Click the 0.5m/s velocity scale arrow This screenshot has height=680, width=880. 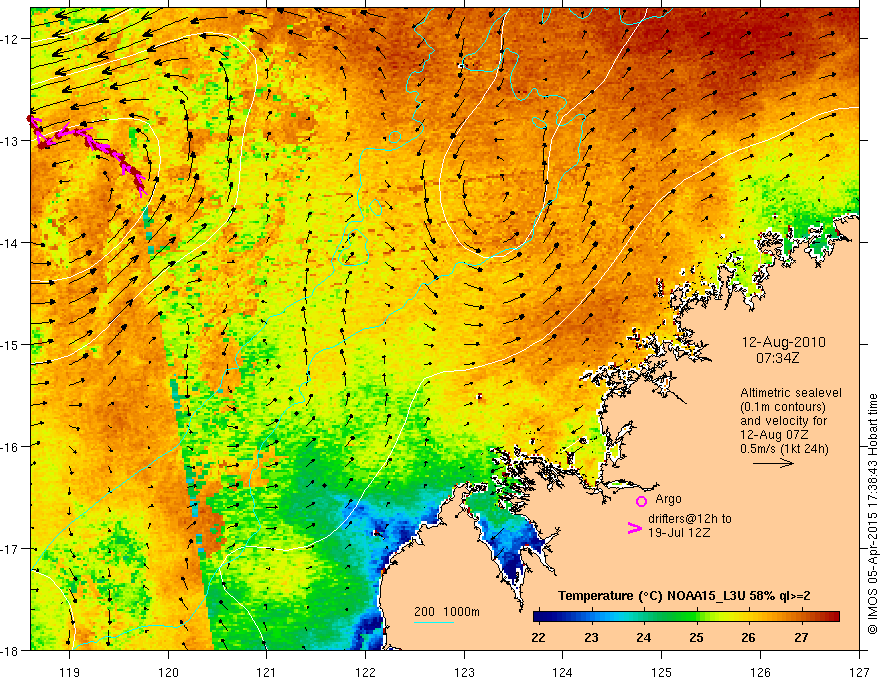pos(773,463)
